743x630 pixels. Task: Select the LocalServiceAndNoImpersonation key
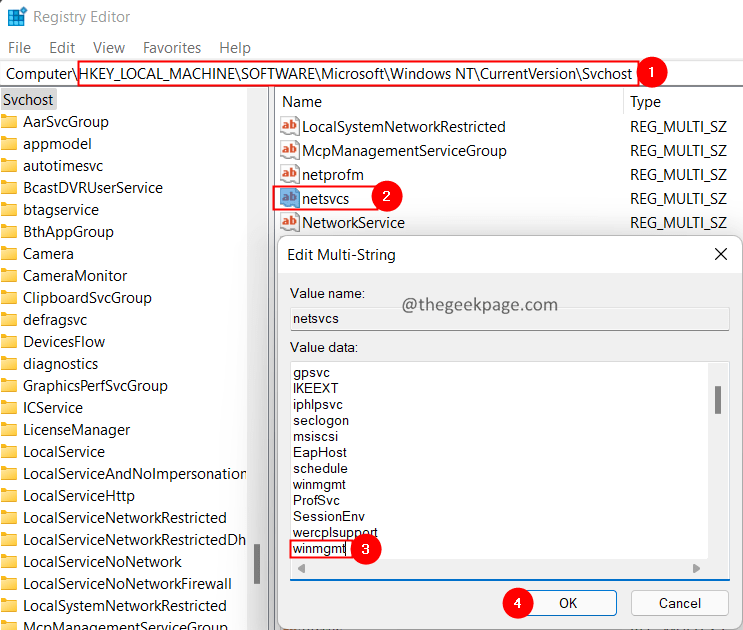point(135,474)
